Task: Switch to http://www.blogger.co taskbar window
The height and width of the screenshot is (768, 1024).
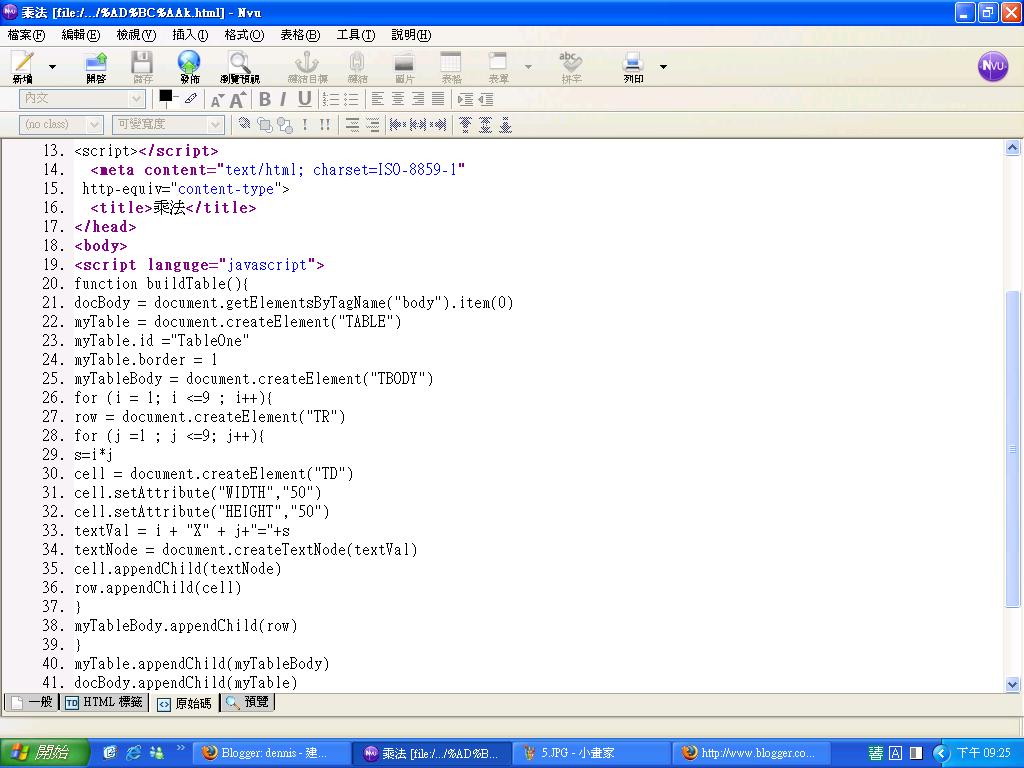Action: [753, 753]
